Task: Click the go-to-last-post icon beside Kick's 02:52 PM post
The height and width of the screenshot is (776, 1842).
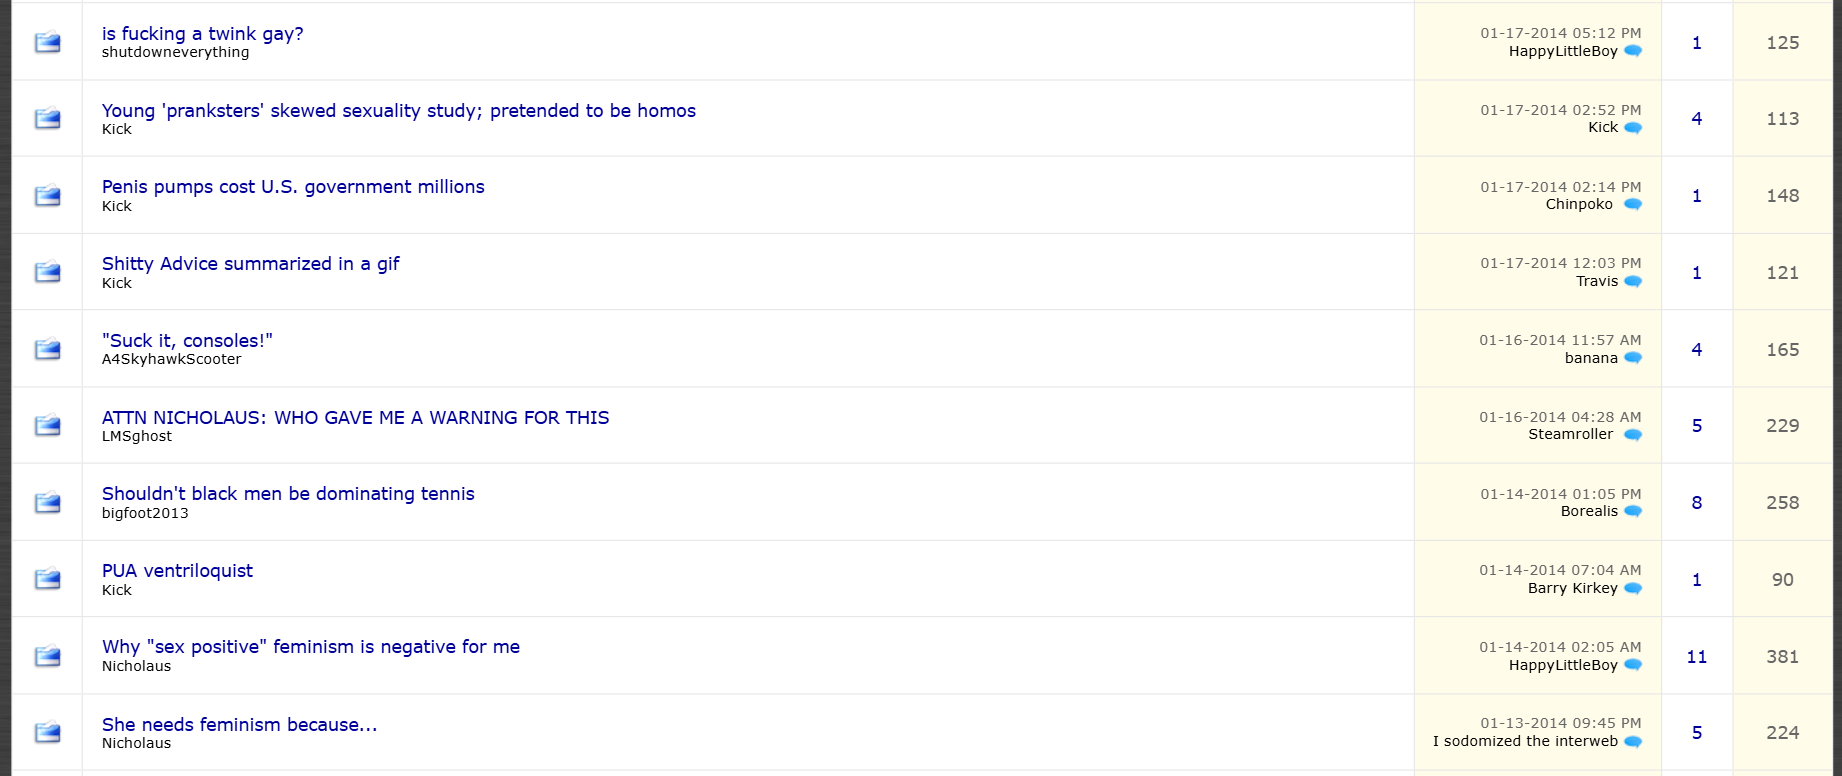Action: coord(1633,128)
